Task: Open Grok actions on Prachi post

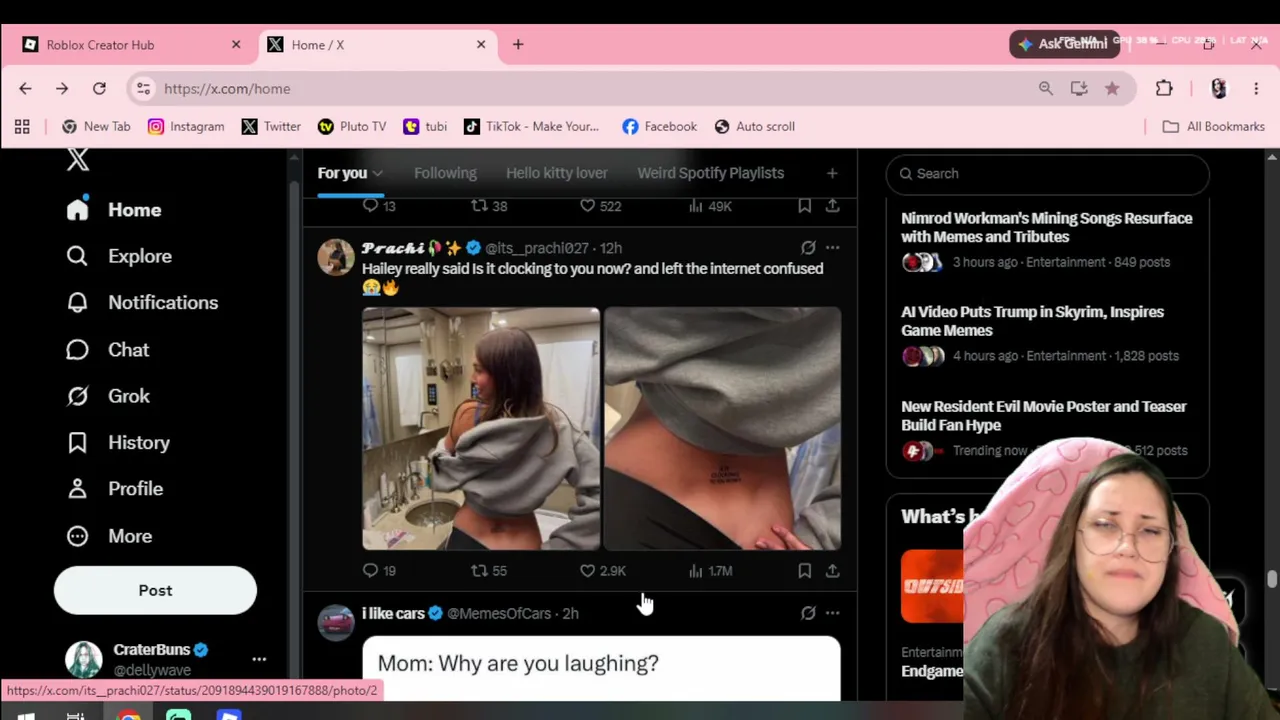Action: coord(808,248)
